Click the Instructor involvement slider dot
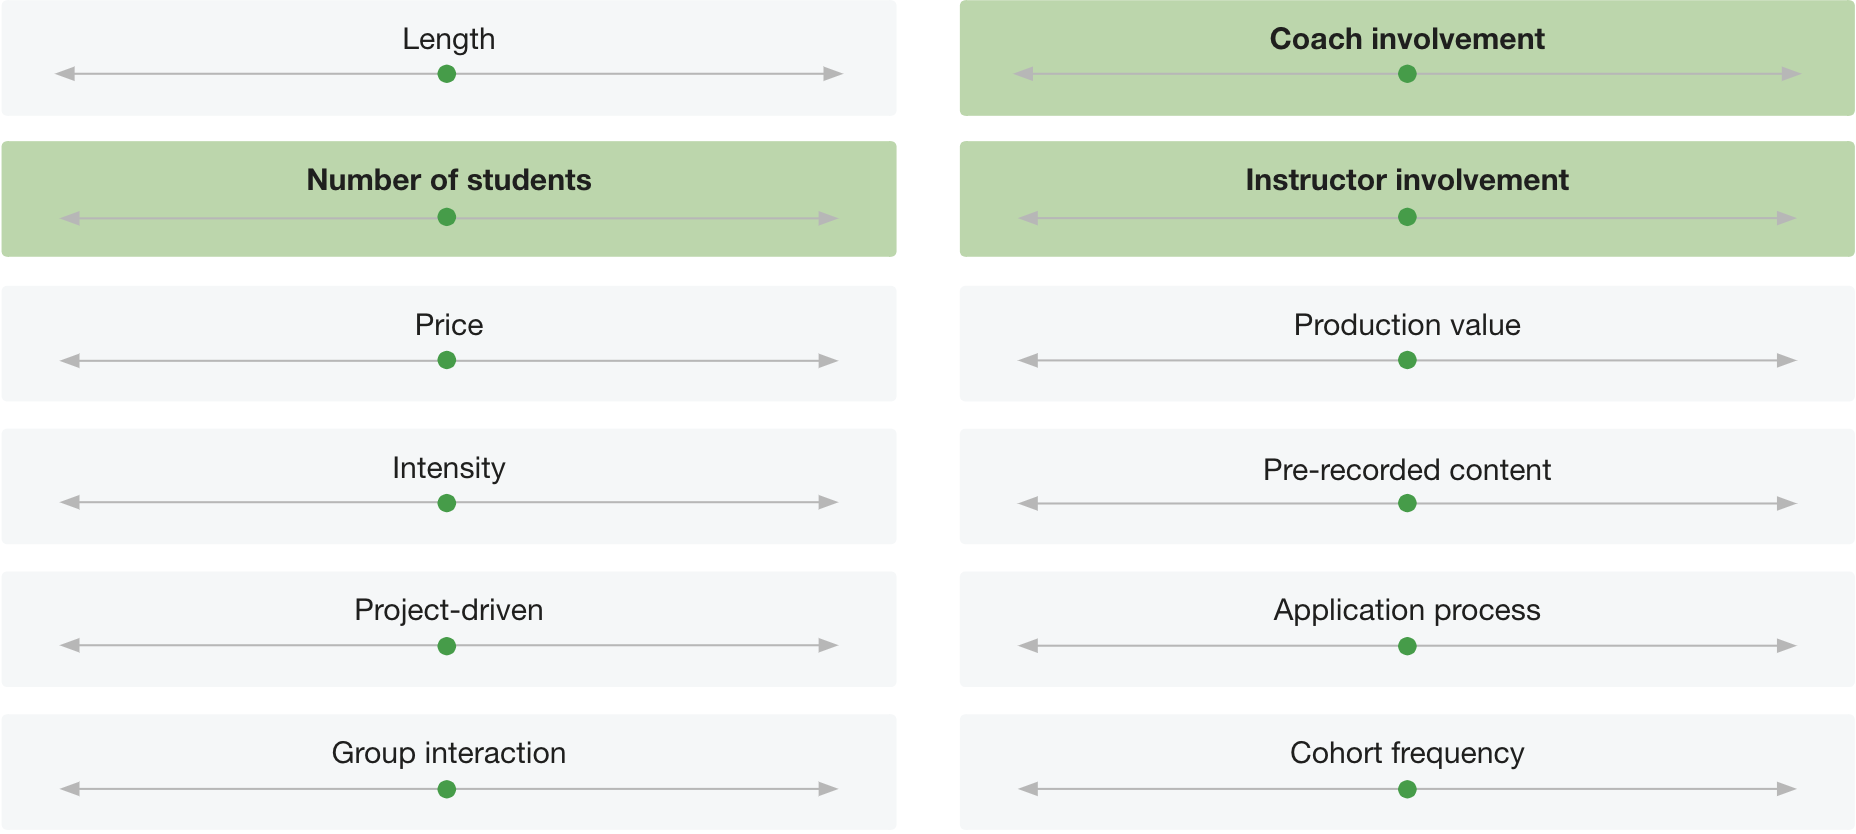This screenshot has width=1856, height=834. (1407, 217)
